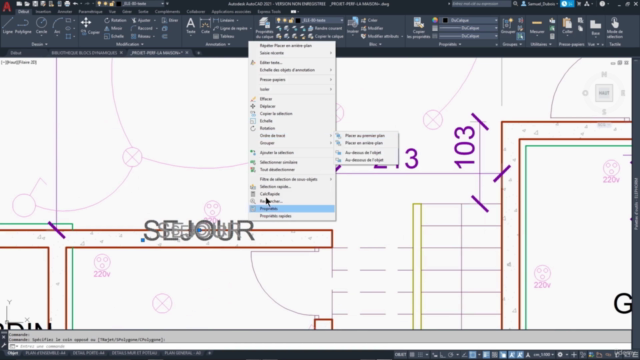Click Créer block button
Image resolution: width=640 pixels, height=360 pixels.
(369, 20)
